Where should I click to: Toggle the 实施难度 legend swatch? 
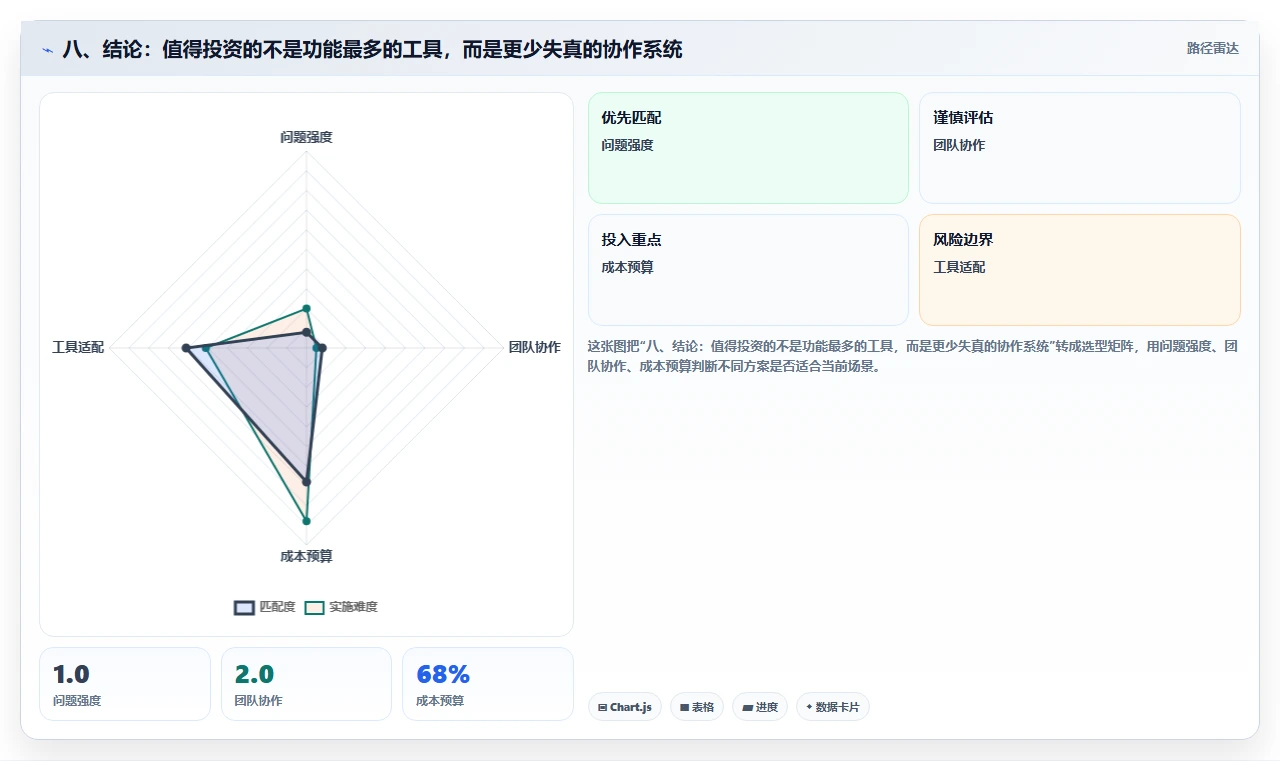coord(315,607)
